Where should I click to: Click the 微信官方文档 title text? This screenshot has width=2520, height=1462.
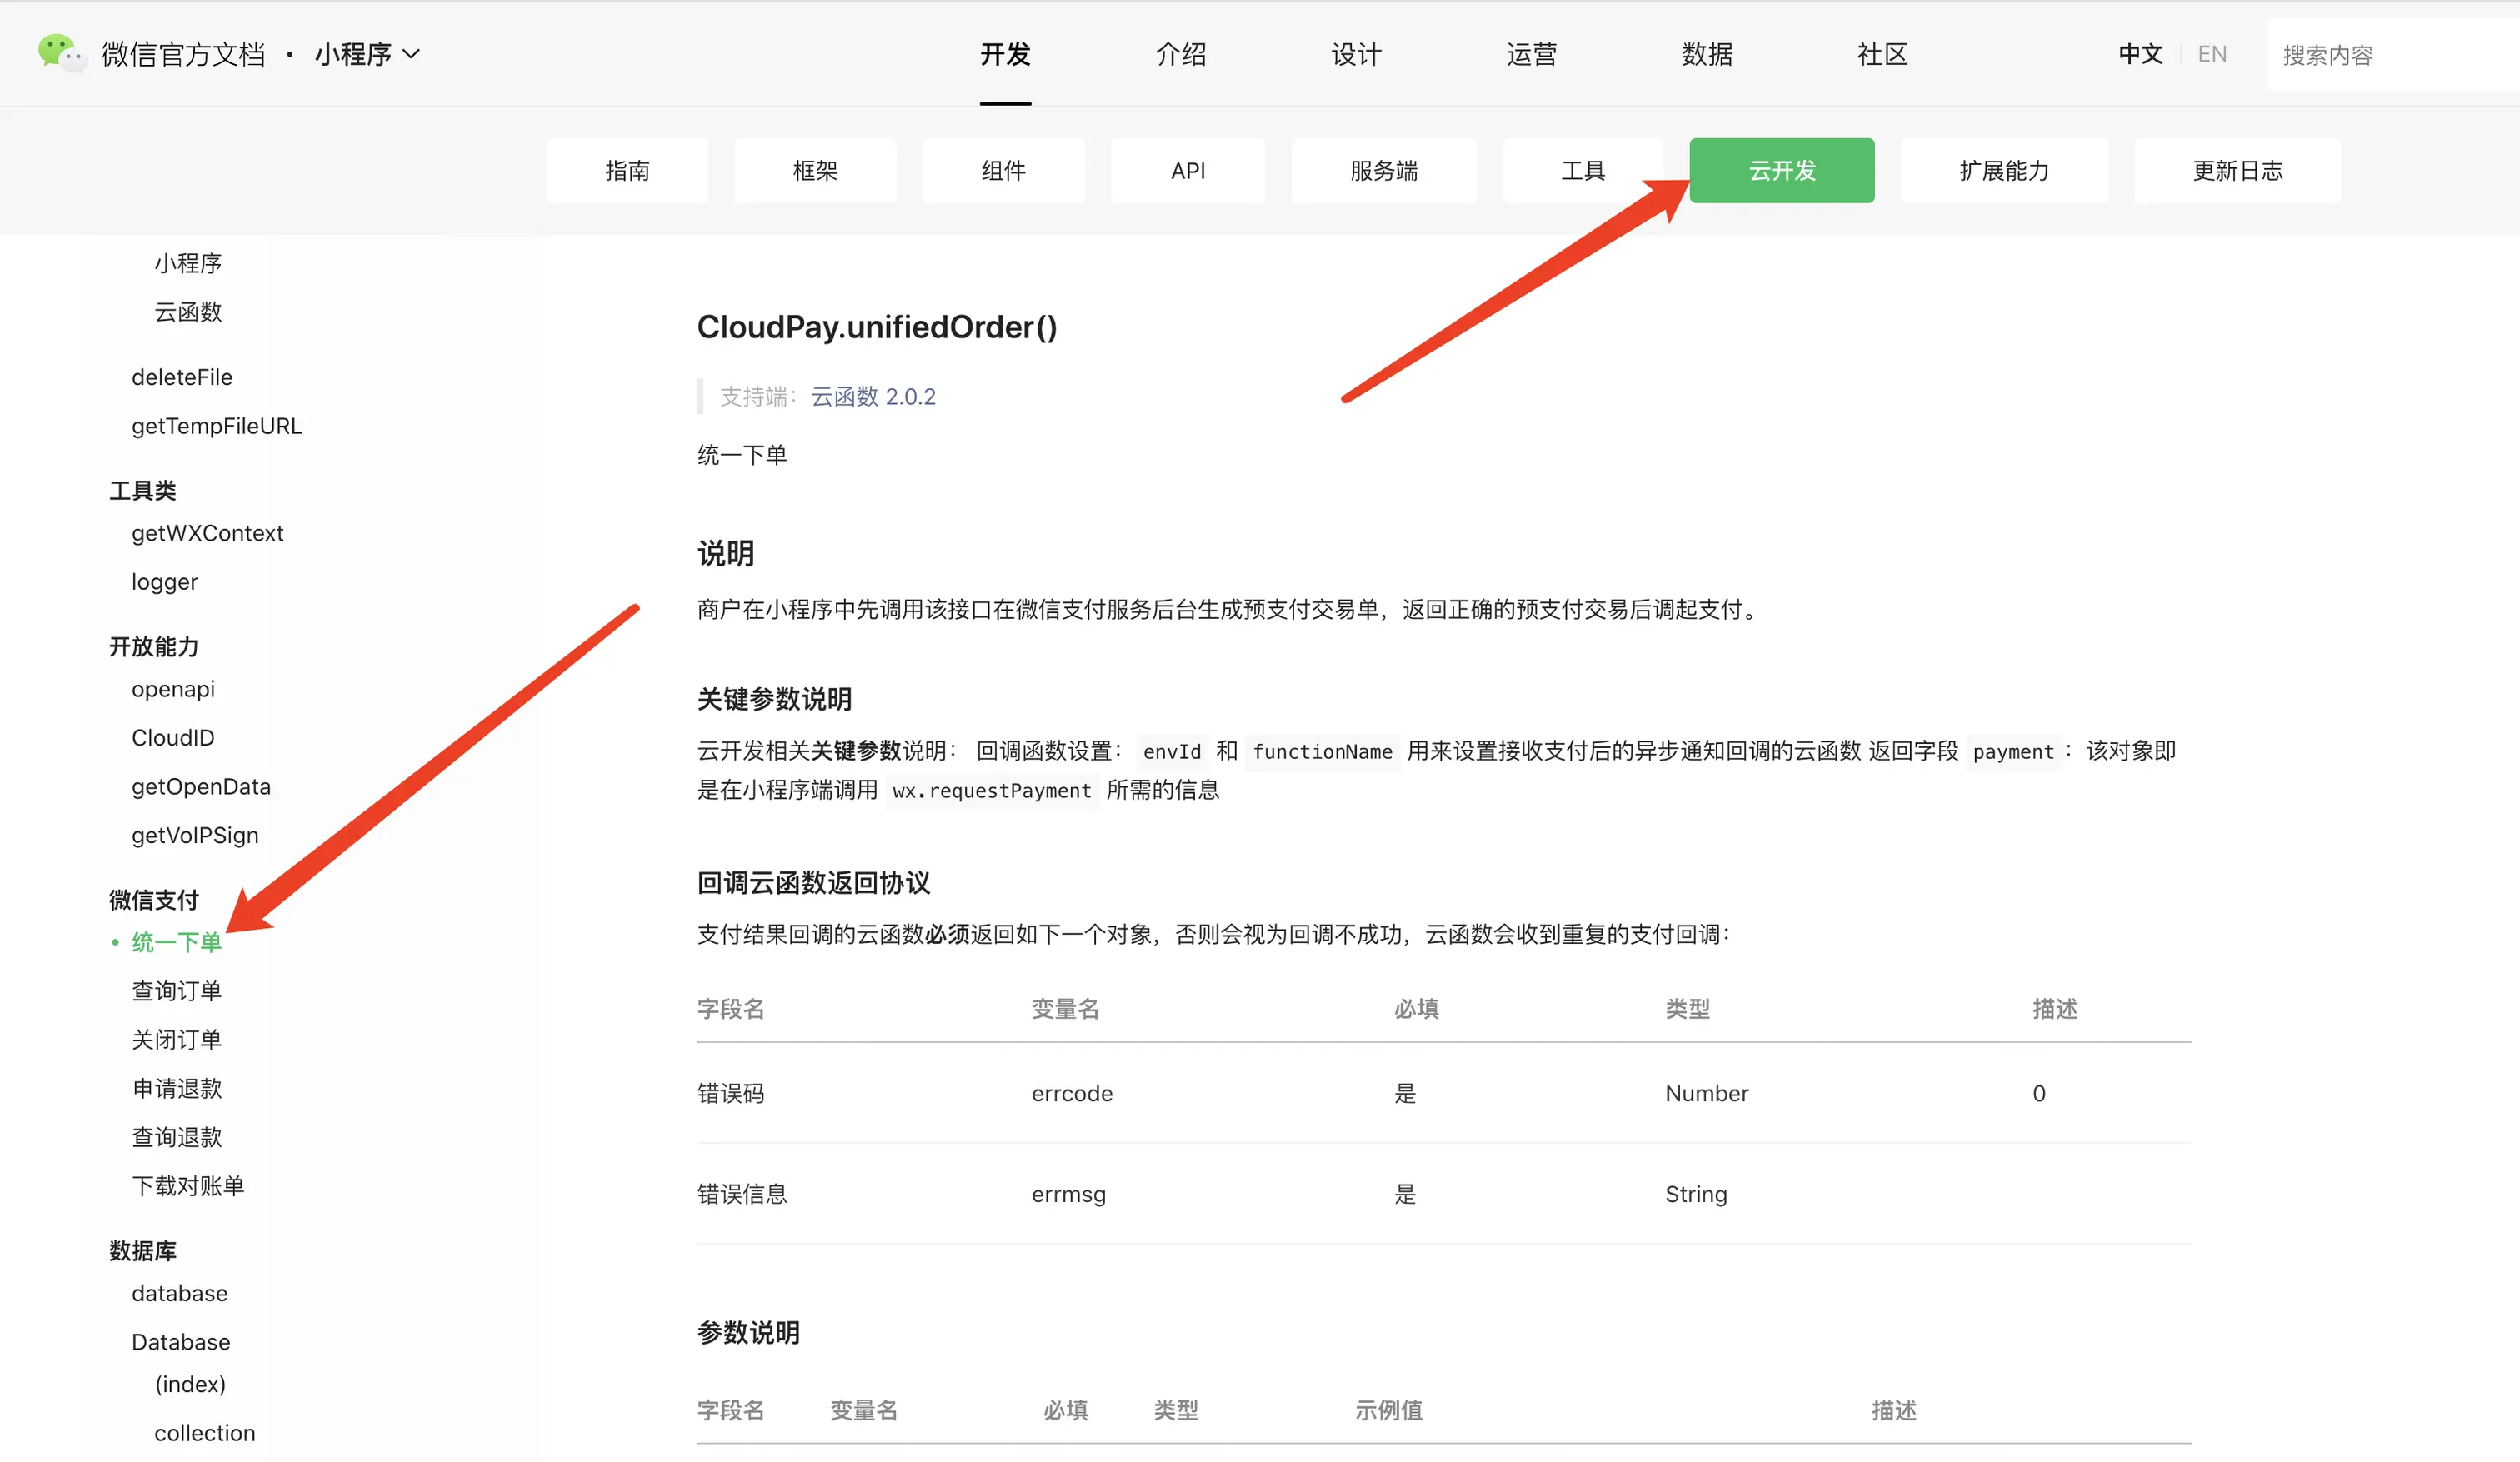(183, 54)
